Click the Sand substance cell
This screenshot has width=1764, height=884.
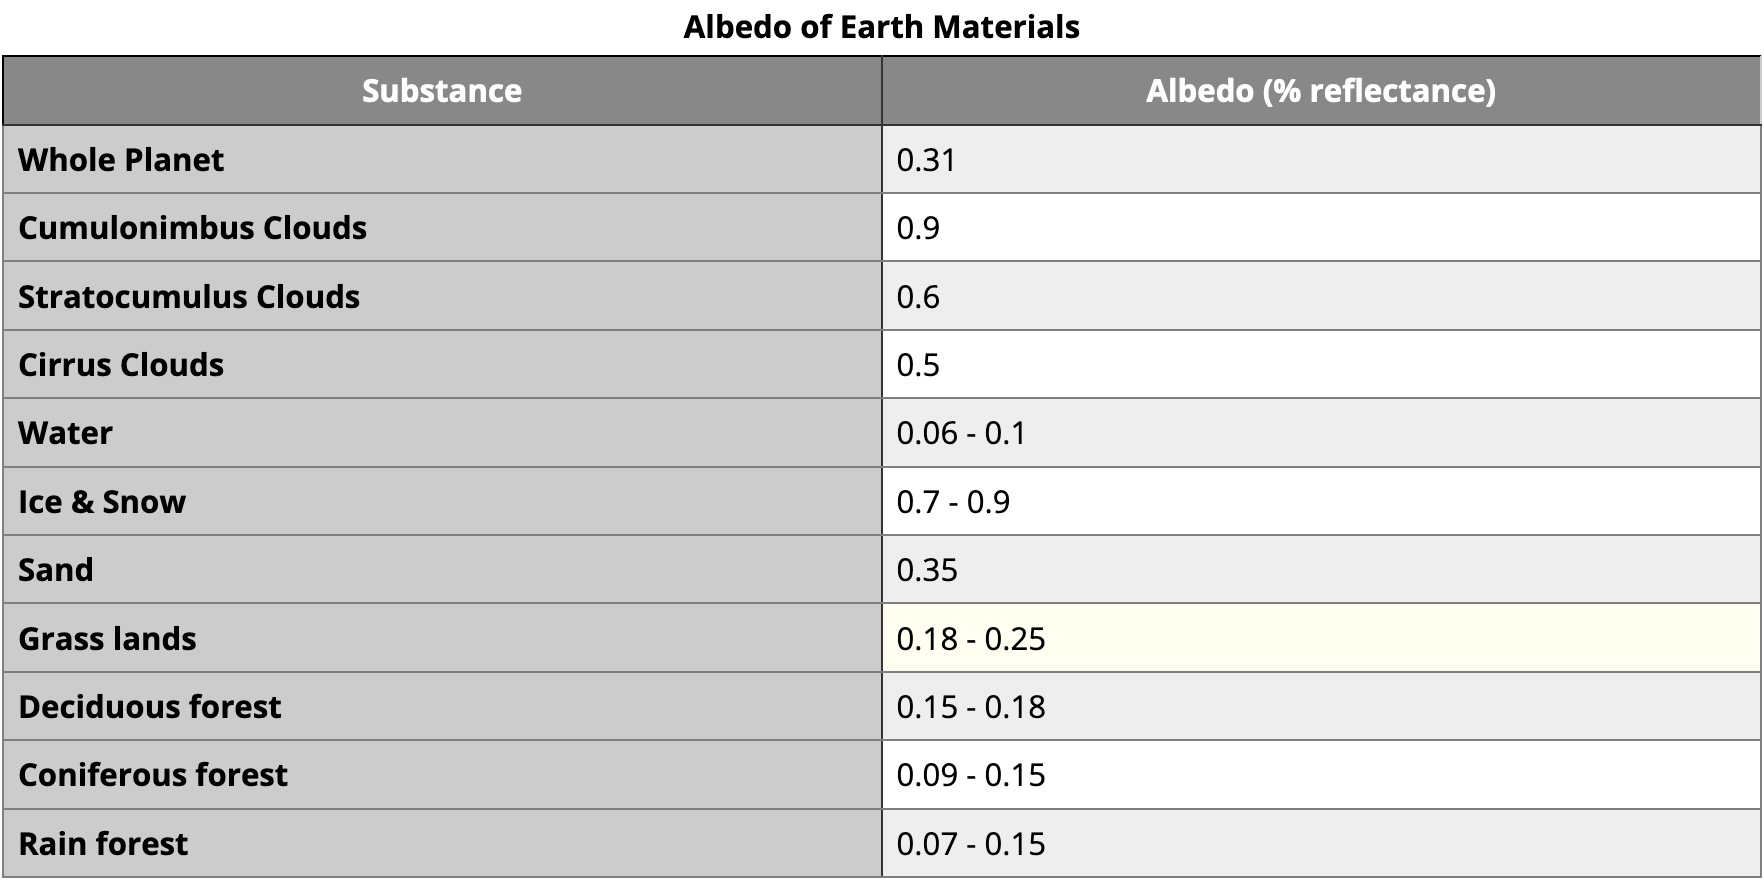point(56,570)
